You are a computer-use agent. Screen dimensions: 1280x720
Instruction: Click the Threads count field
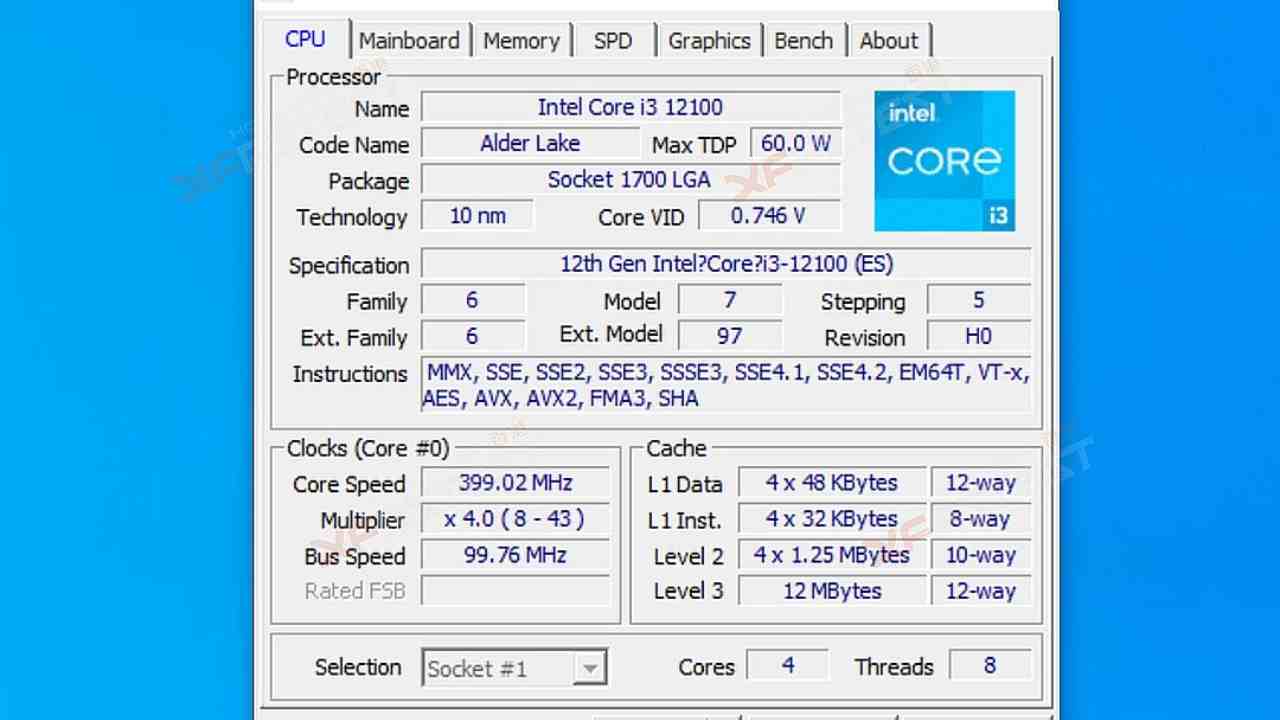(x=989, y=666)
